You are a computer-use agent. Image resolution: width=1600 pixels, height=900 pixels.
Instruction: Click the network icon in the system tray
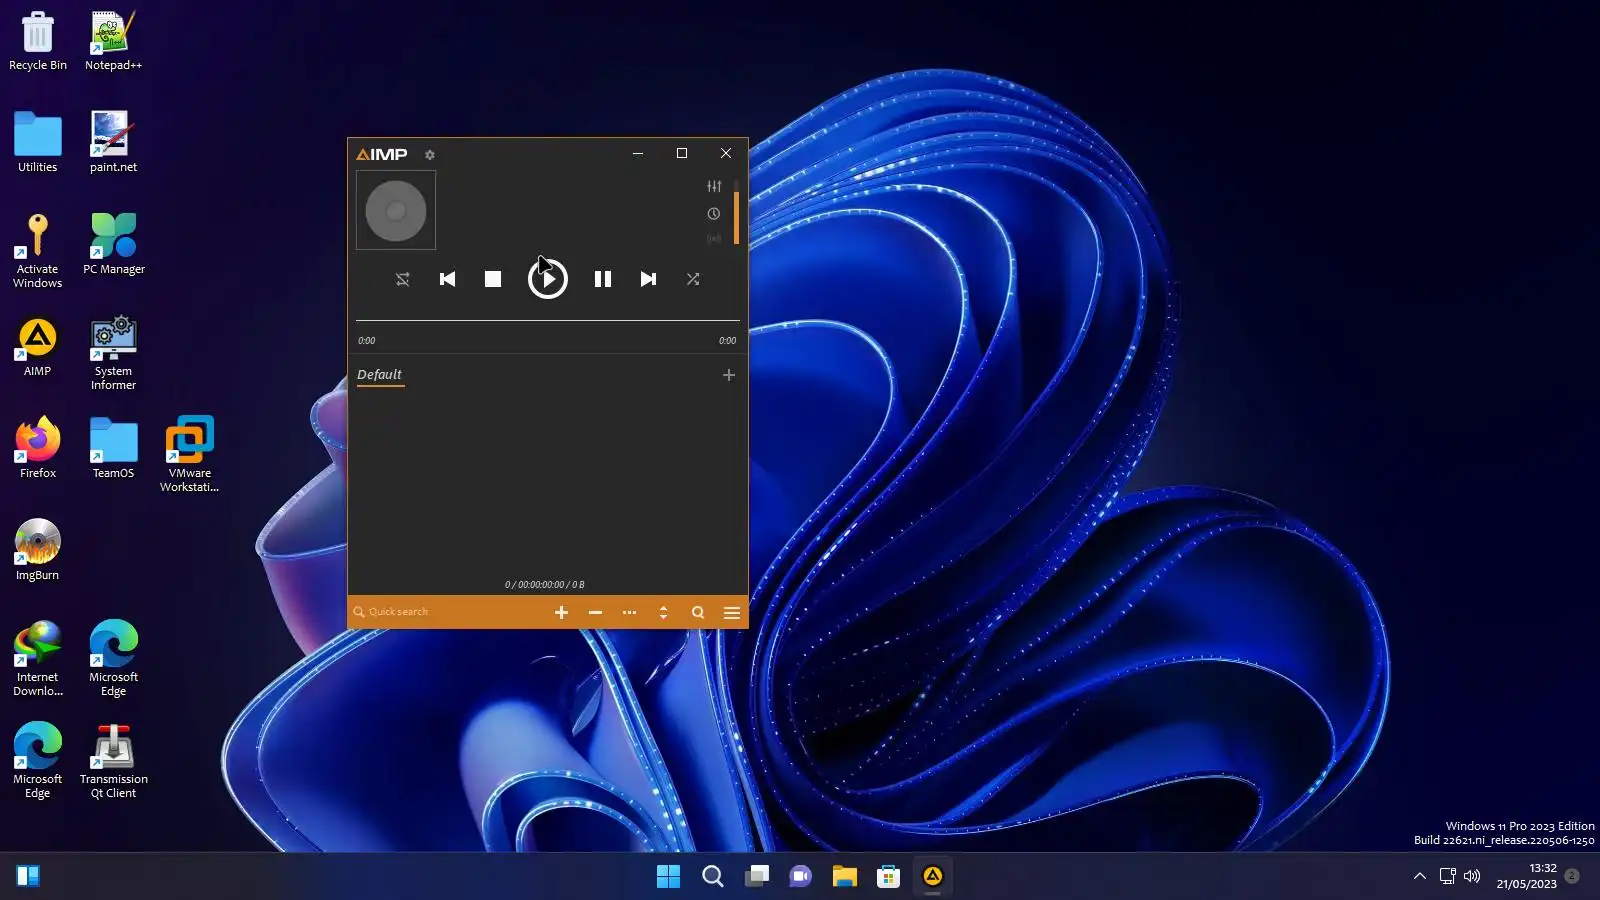pyautogui.click(x=1448, y=876)
